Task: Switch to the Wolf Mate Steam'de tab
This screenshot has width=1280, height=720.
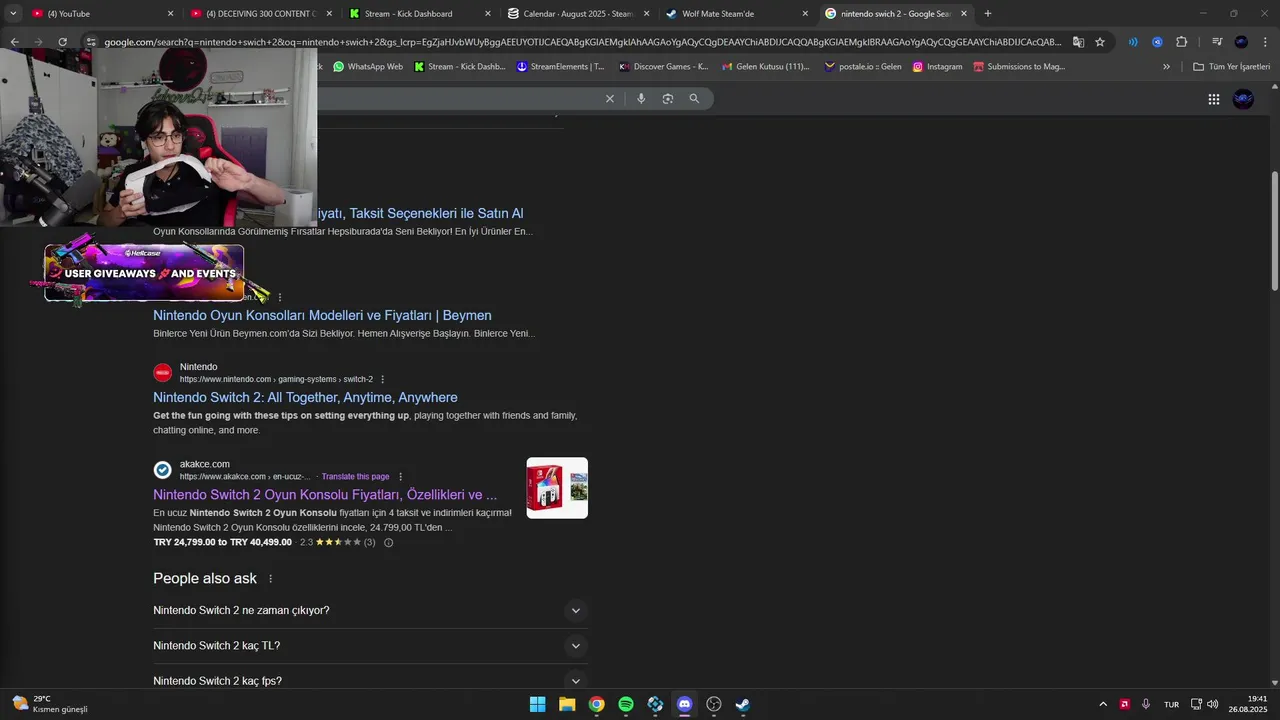Action: click(736, 14)
